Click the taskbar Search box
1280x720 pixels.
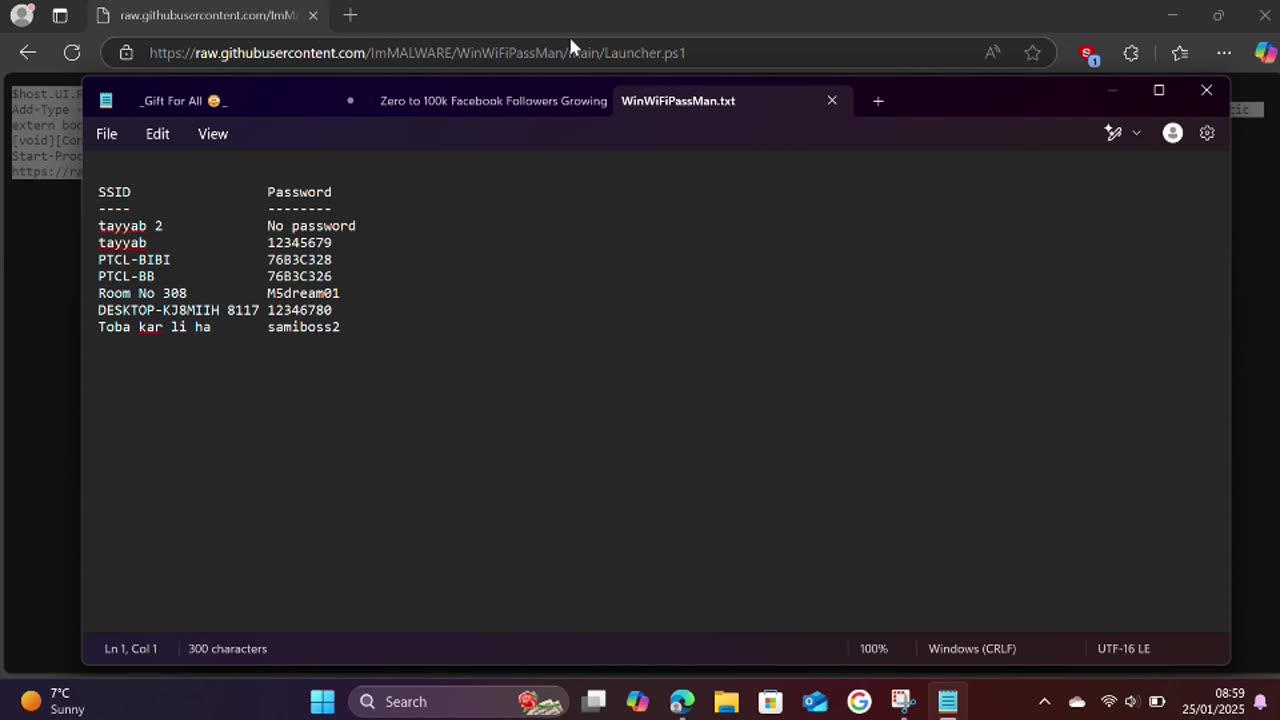(x=458, y=701)
